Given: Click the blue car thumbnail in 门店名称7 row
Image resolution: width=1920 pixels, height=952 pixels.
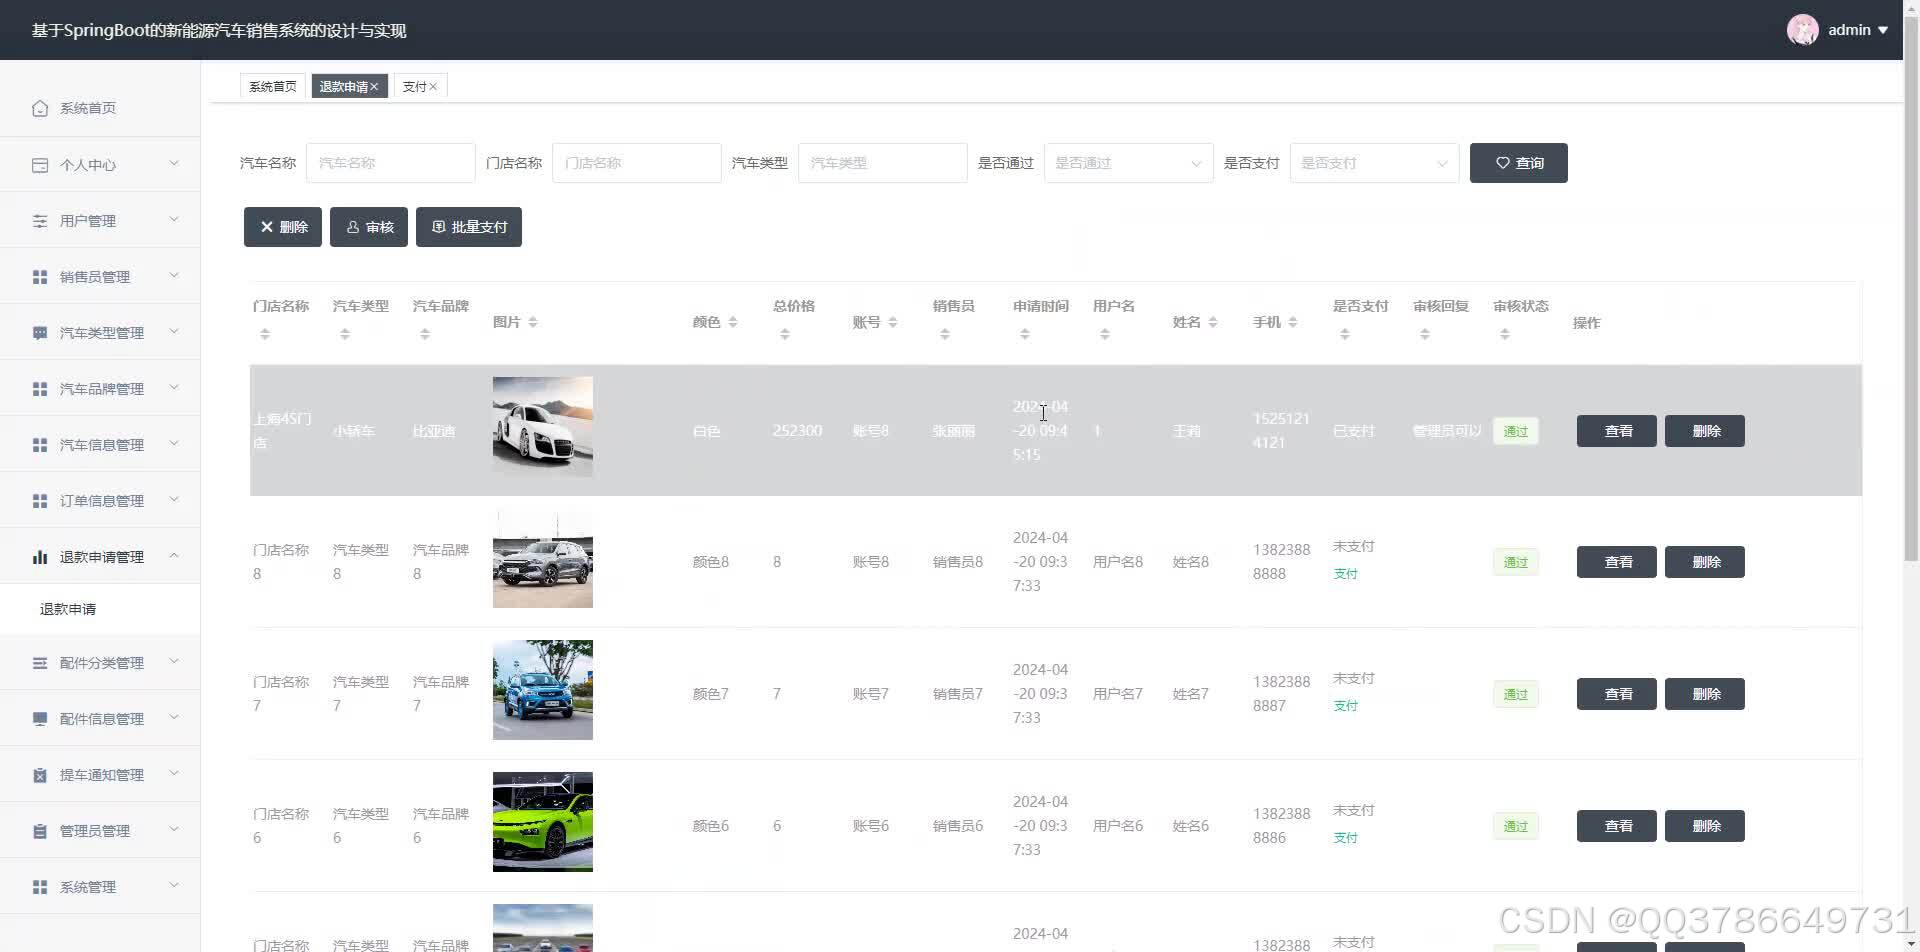Looking at the screenshot, I should click(x=543, y=690).
